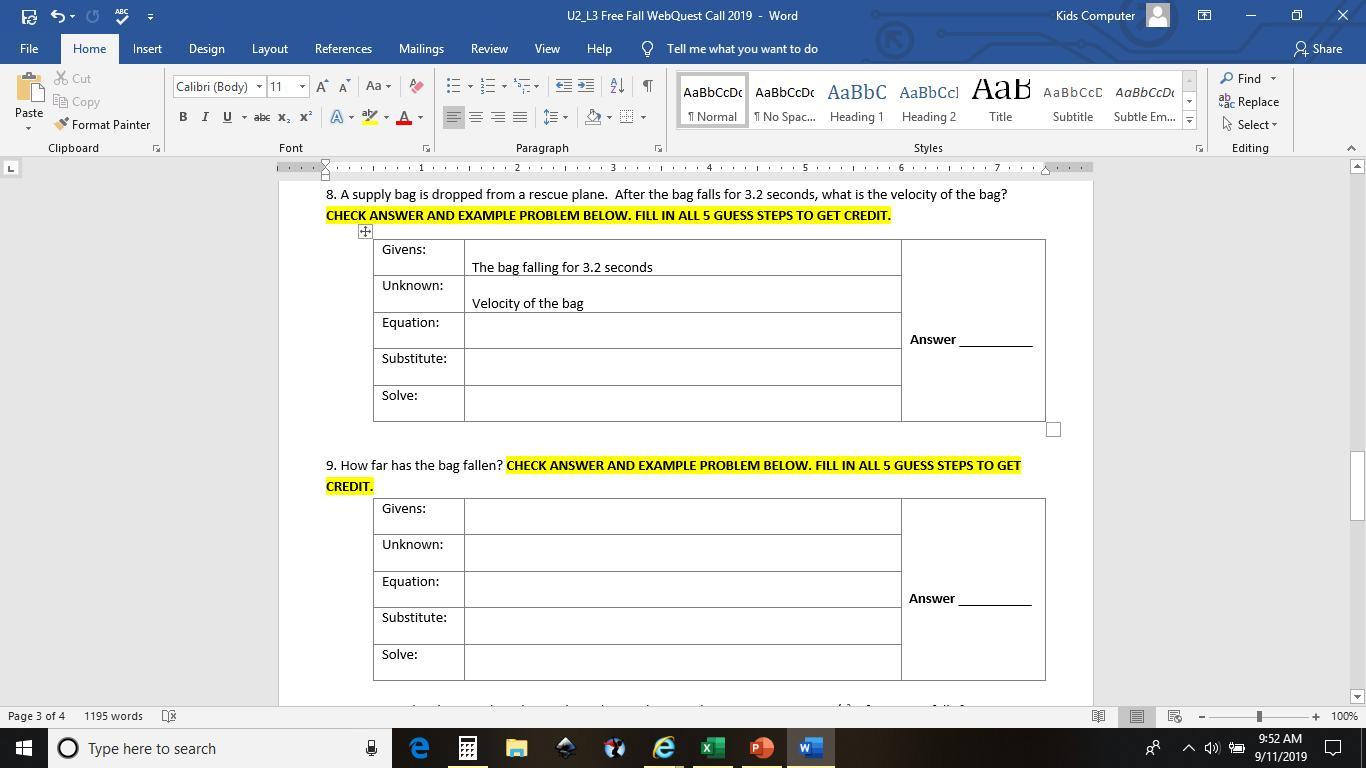The image size is (1366, 768).
Task: Click the table move handle icon
Action: (365, 232)
